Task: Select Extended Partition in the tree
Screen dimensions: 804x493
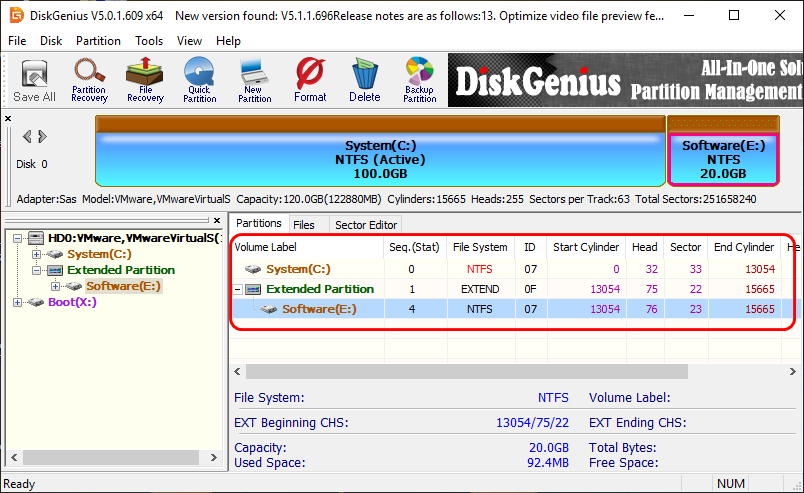Action: point(120,270)
